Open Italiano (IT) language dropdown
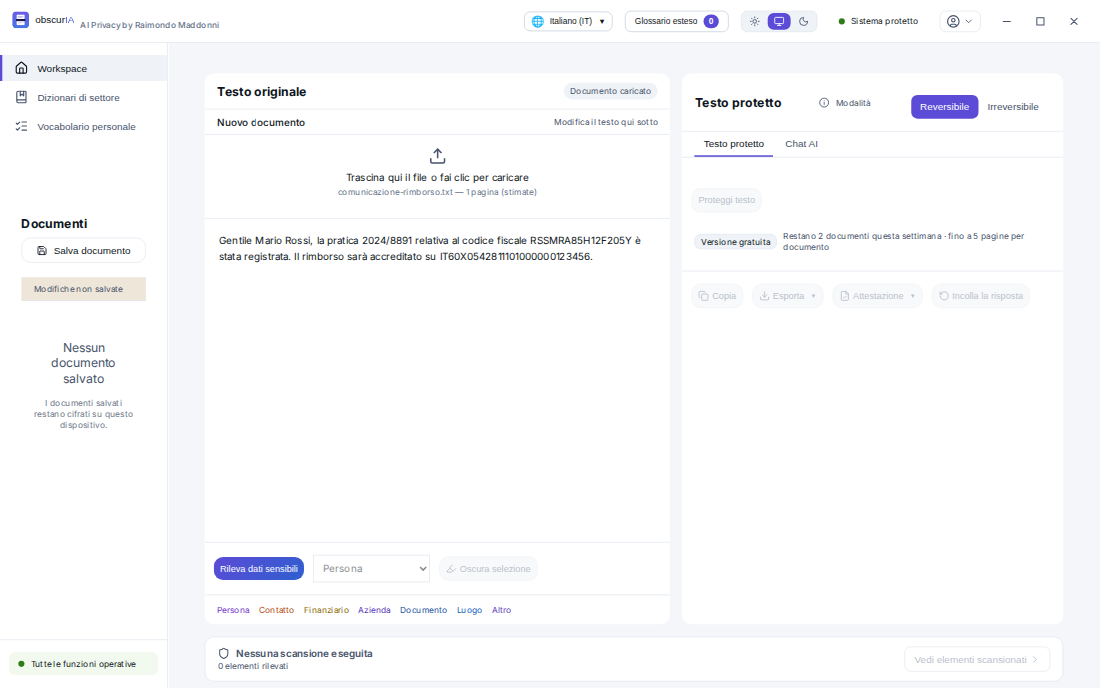The height and width of the screenshot is (688, 1100). (x=568, y=21)
